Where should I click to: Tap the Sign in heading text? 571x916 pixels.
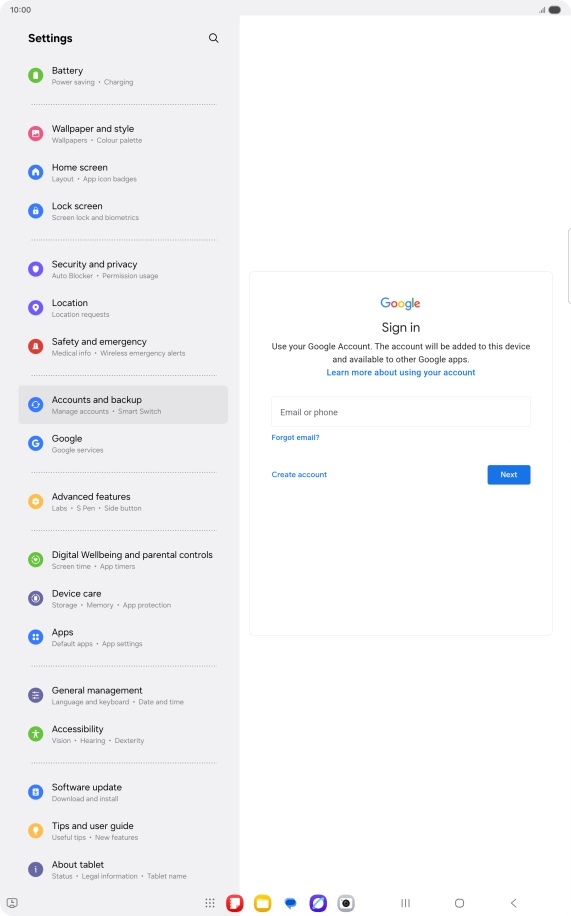click(x=401, y=327)
